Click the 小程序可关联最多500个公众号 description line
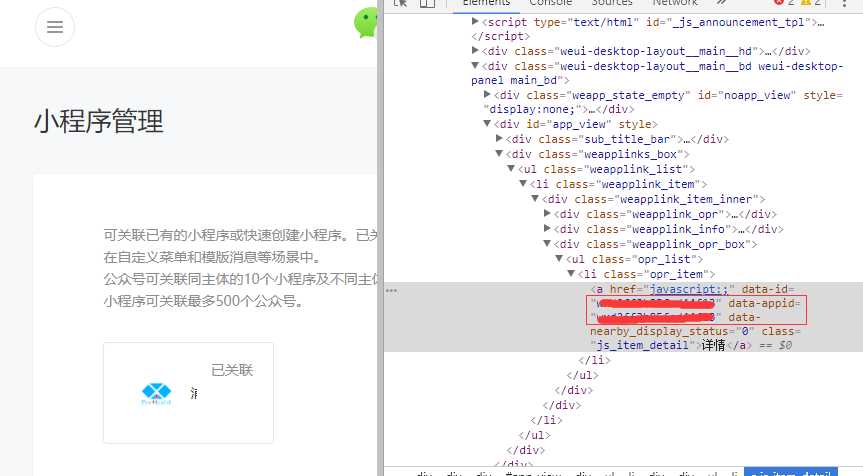863x476 pixels. [x=203, y=302]
